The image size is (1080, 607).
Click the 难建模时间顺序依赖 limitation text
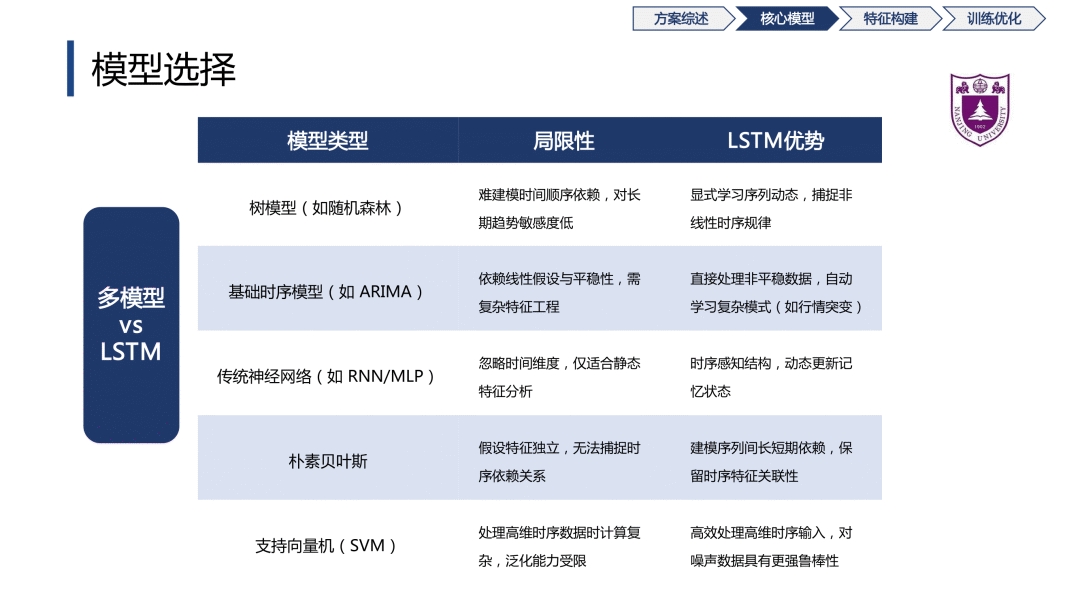click(x=559, y=209)
